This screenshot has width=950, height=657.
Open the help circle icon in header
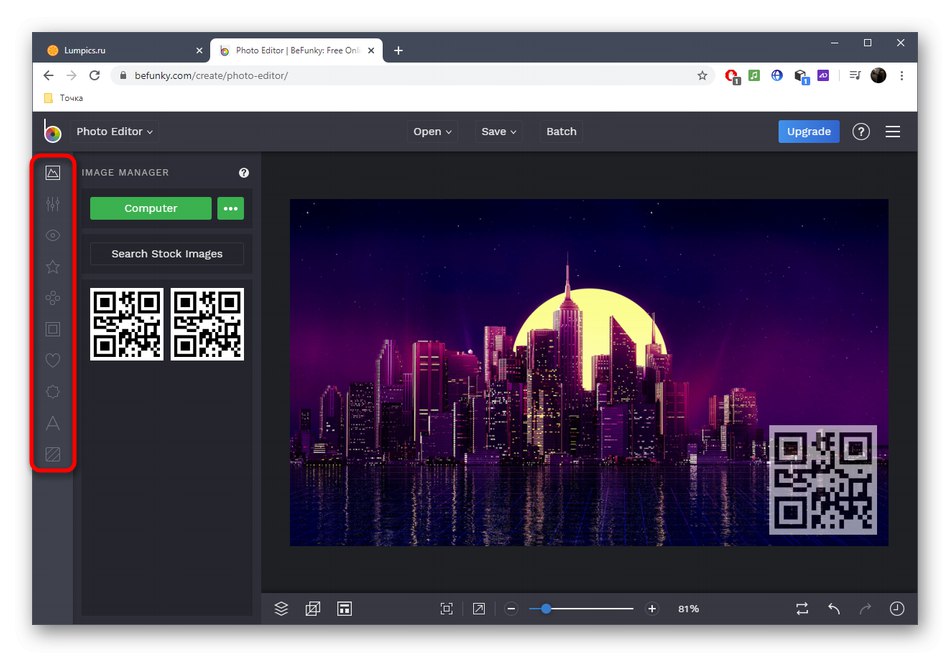tap(861, 132)
